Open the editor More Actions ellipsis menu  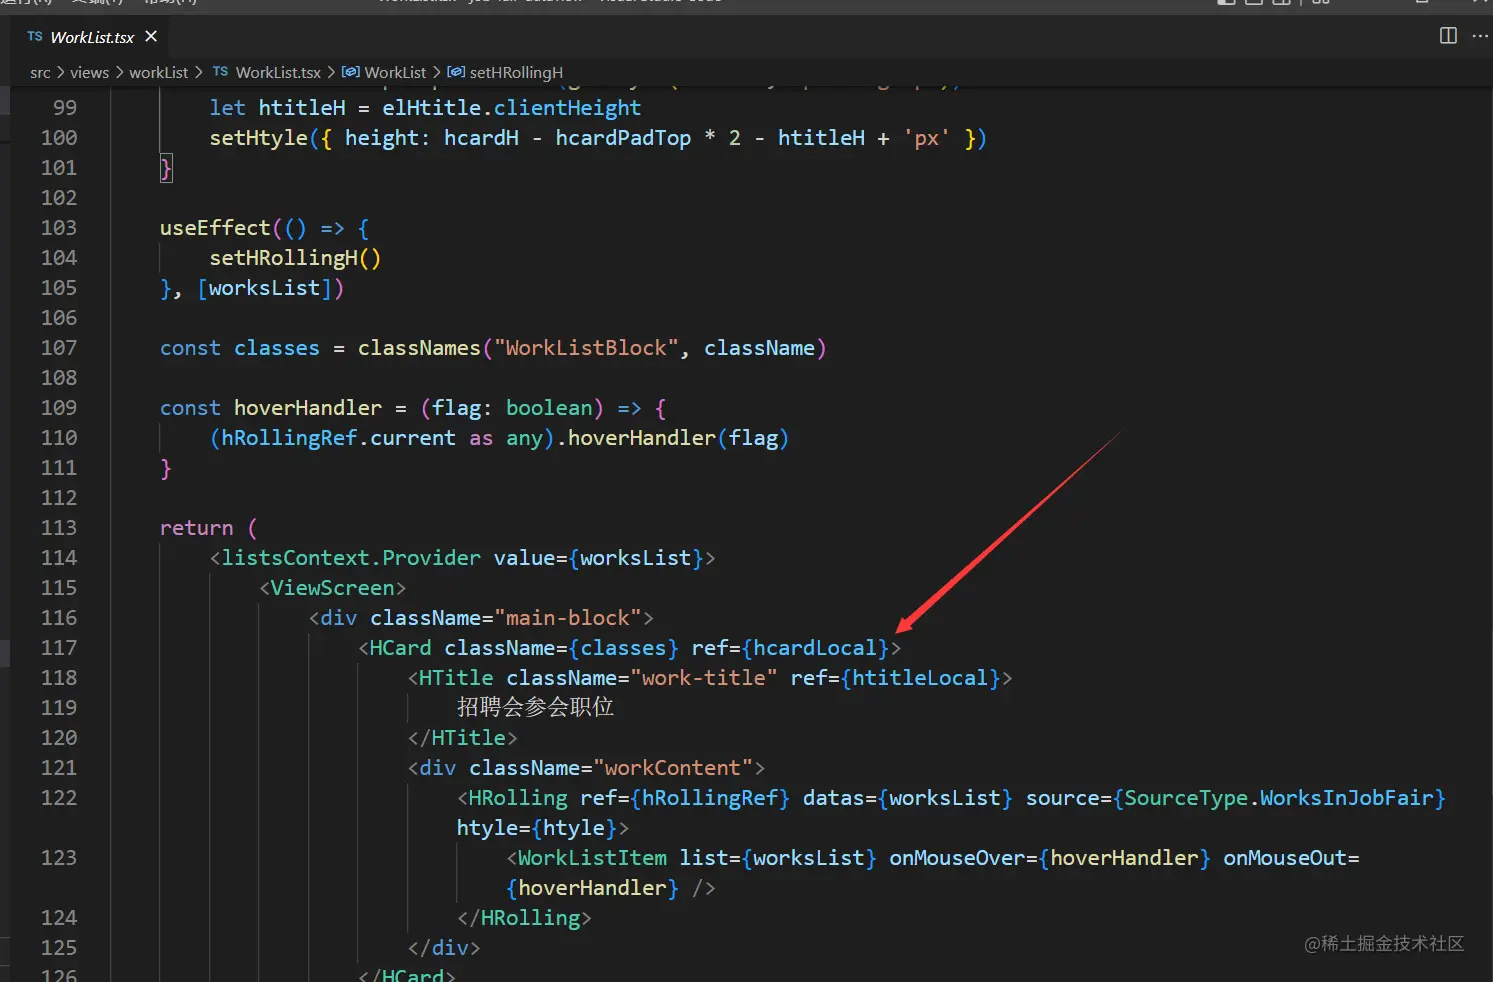click(1480, 36)
